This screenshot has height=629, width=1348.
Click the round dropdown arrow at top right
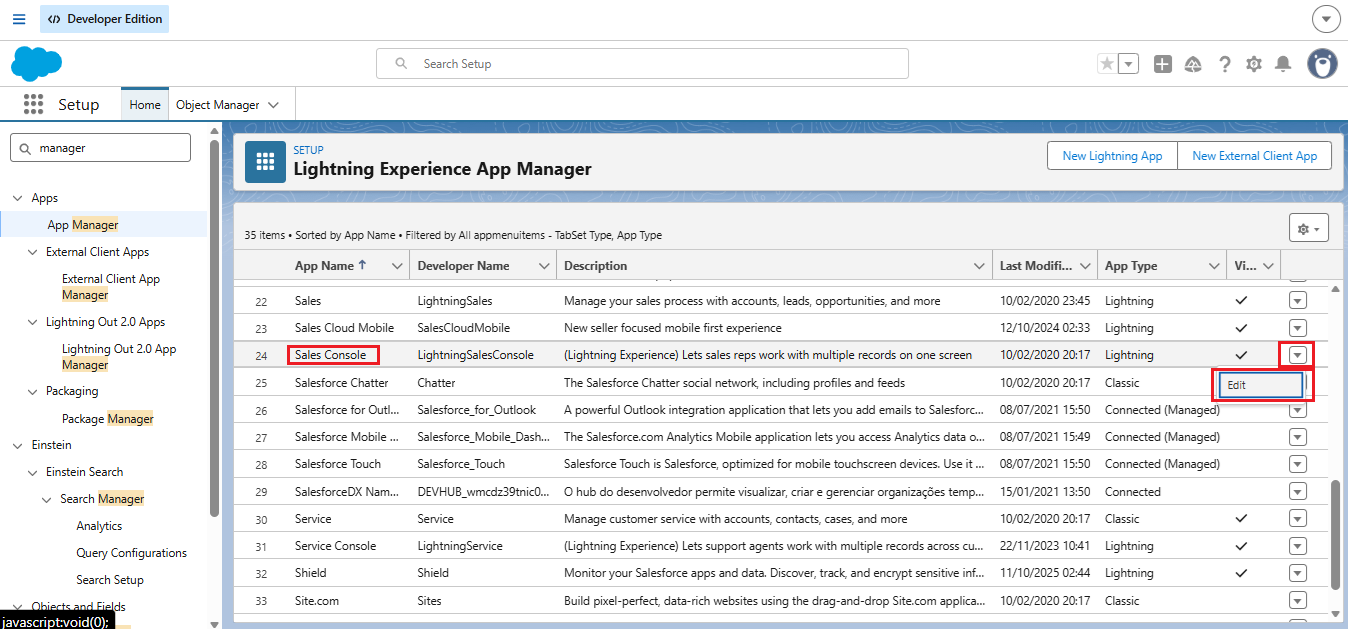pos(1326,19)
